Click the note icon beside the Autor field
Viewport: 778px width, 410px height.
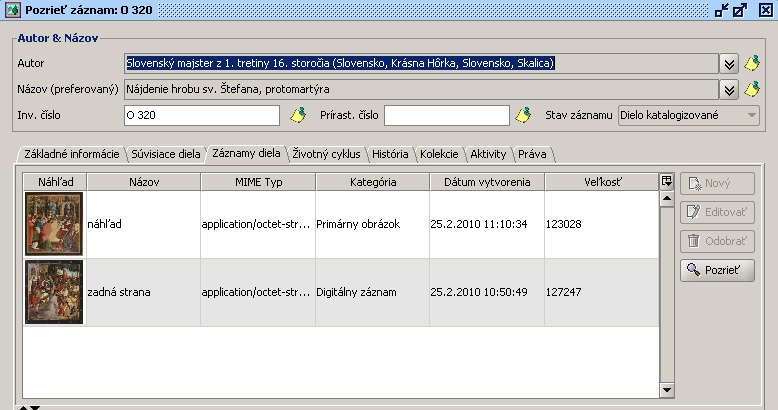(753, 63)
